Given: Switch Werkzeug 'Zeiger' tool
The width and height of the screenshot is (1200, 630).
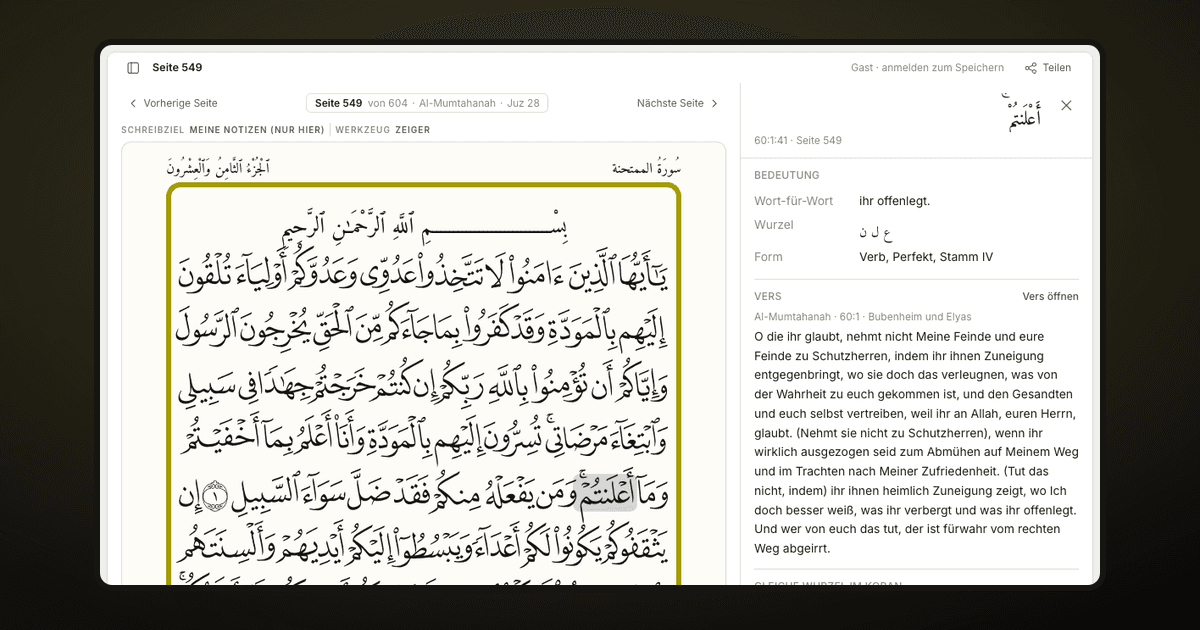Looking at the screenshot, I should [x=412, y=130].
